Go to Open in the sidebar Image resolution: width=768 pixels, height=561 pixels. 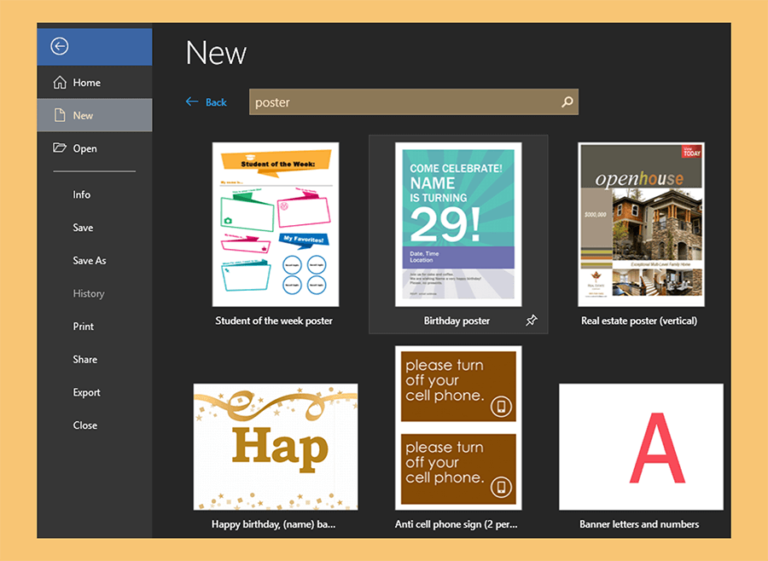tap(95, 148)
